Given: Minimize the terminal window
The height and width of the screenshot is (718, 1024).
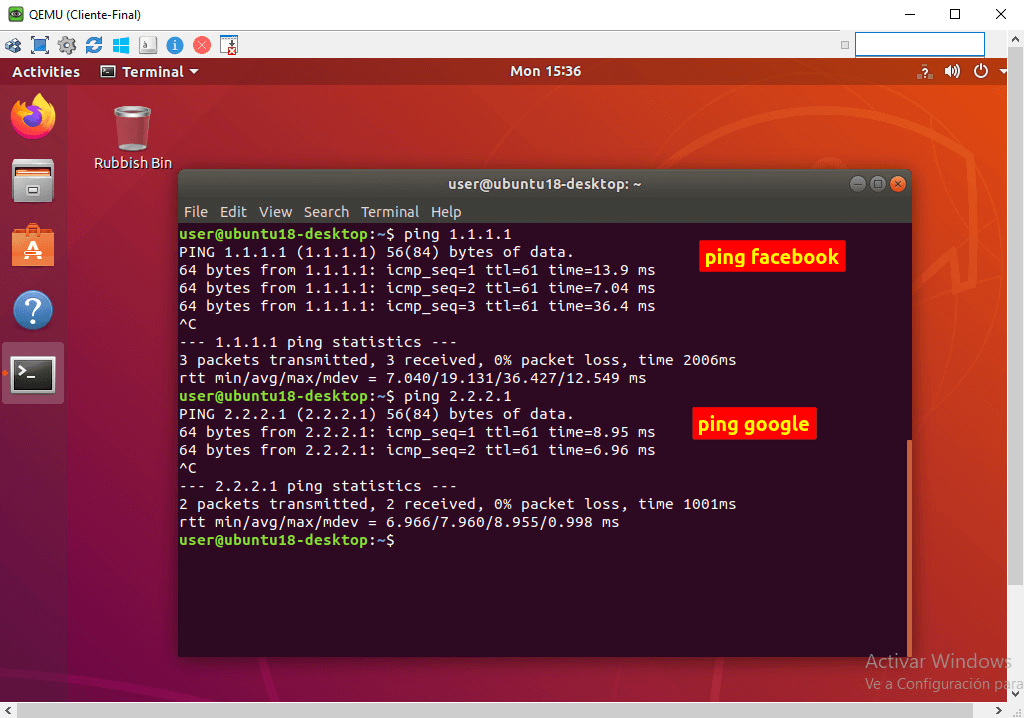Looking at the screenshot, I should pyautogui.click(x=857, y=184).
